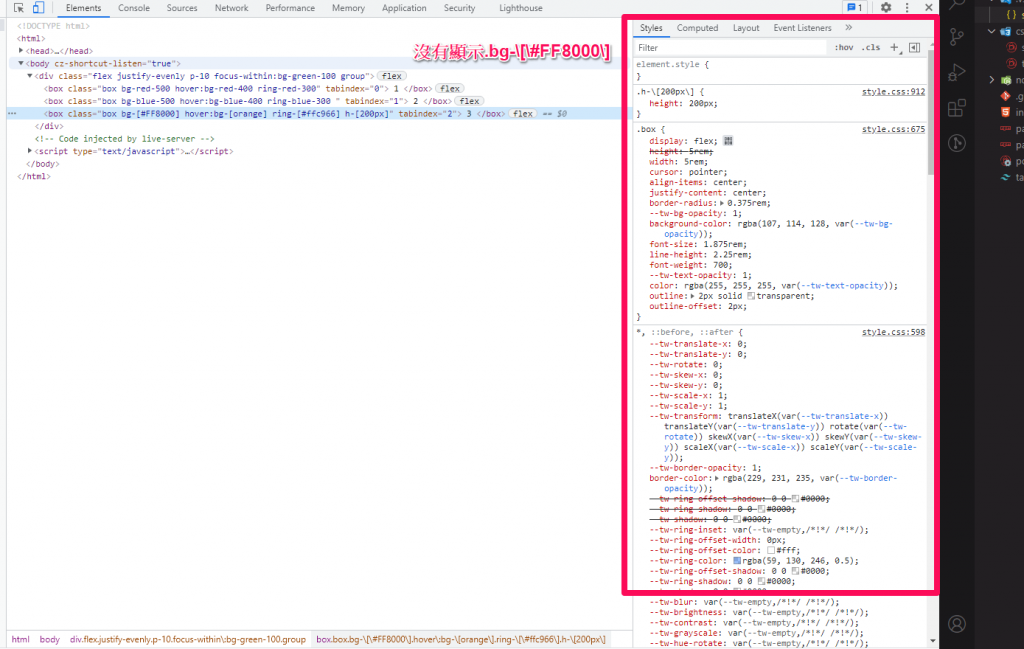Open the style.css:675 source link

893,129
